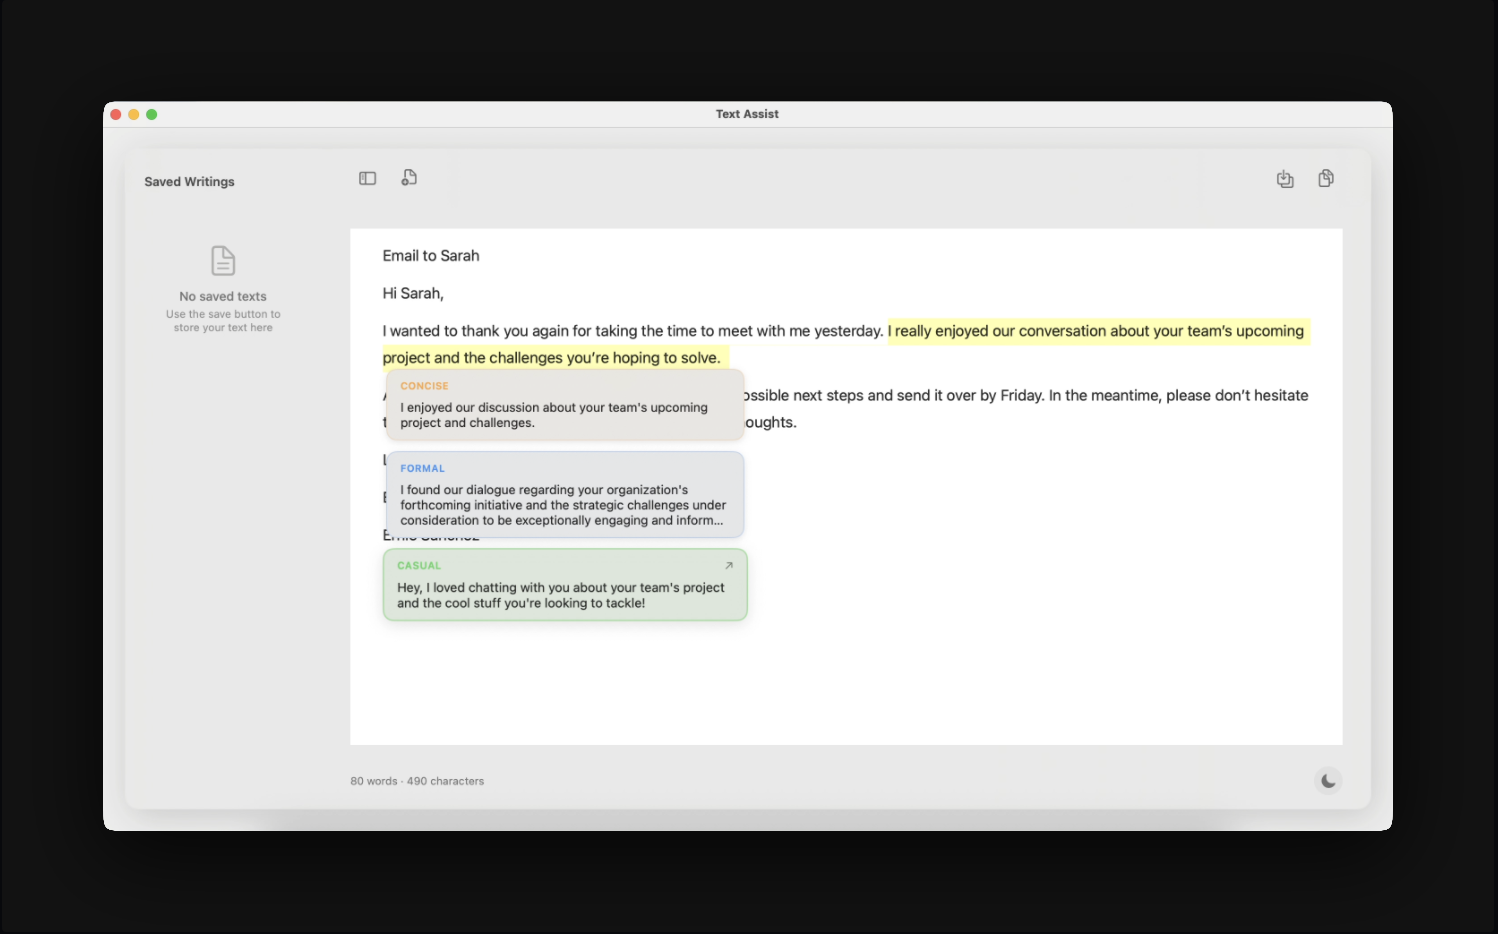The width and height of the screenshot is (1498, 934).
Task: Click the "No saved texts" label
Action: tap(223, 297)
